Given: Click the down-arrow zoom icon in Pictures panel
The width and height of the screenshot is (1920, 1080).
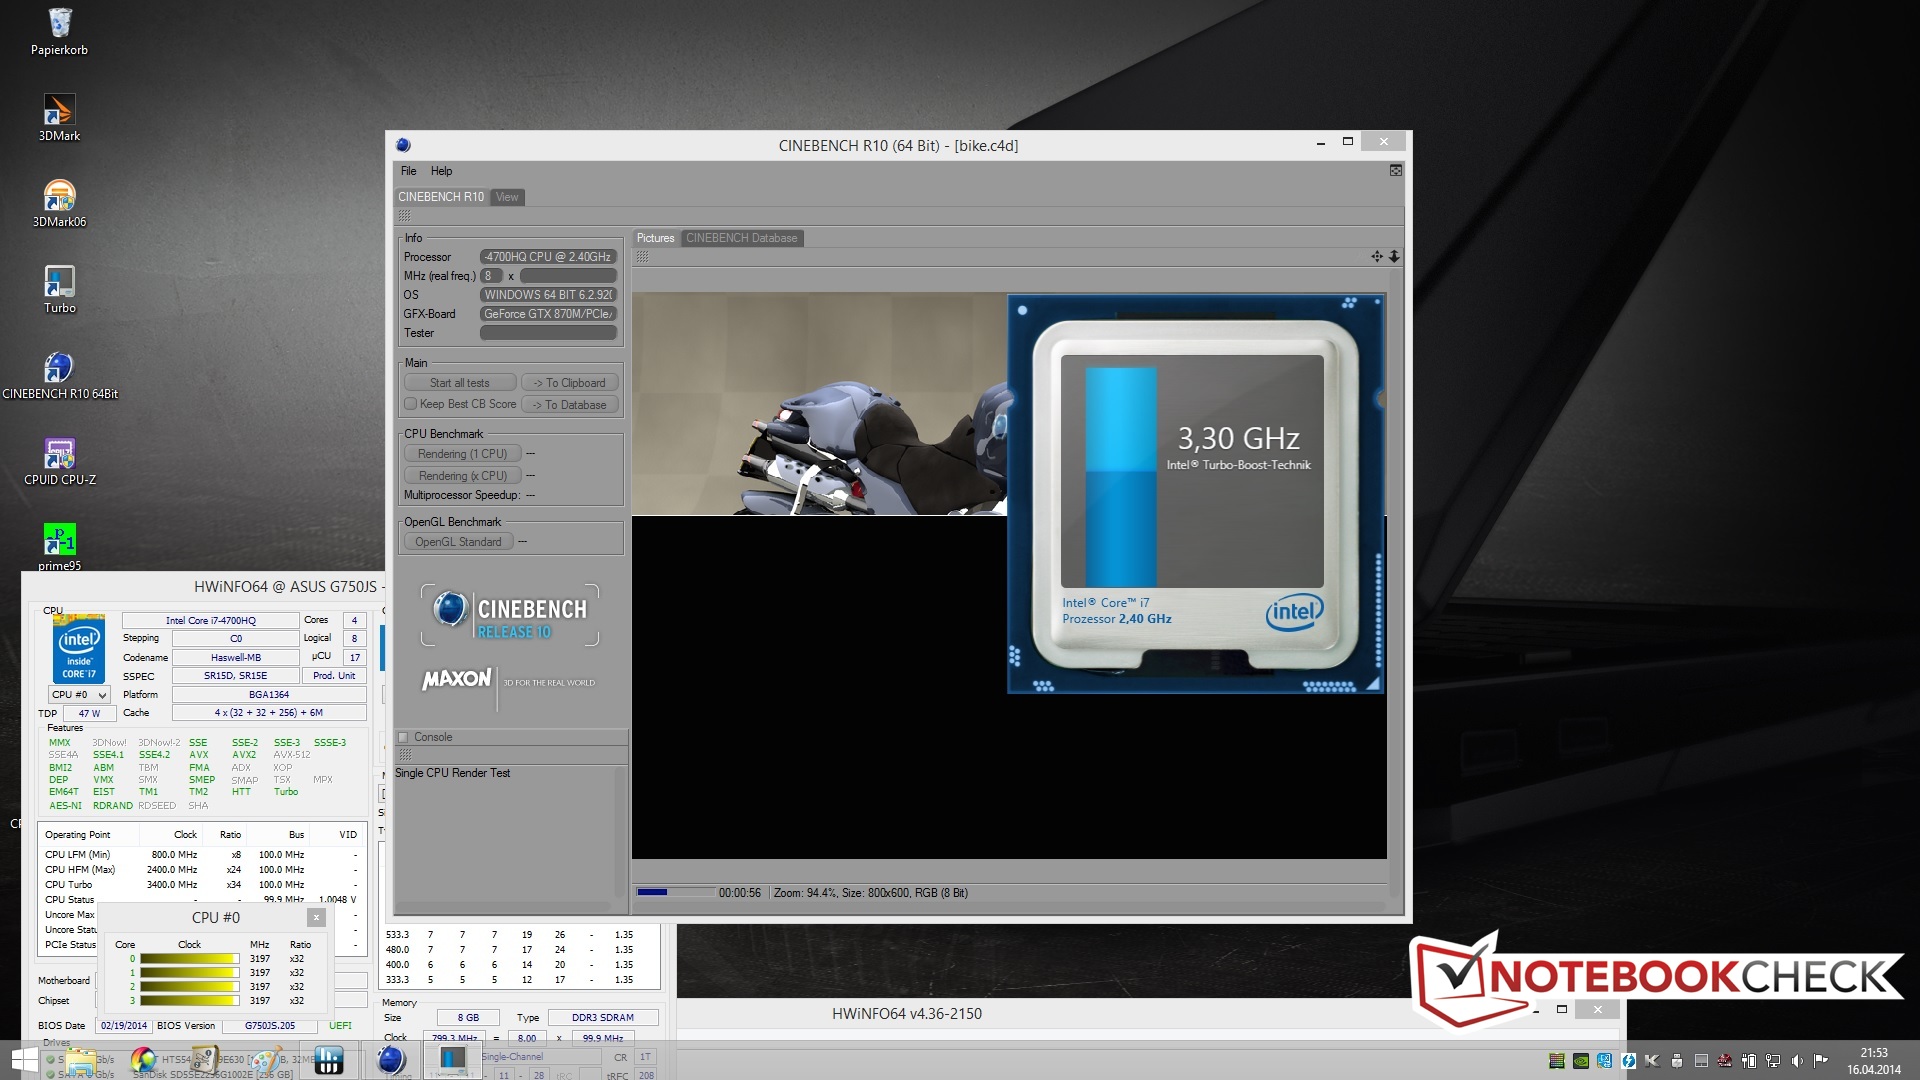Looking at the screenshot, I should click(1394, 257).
